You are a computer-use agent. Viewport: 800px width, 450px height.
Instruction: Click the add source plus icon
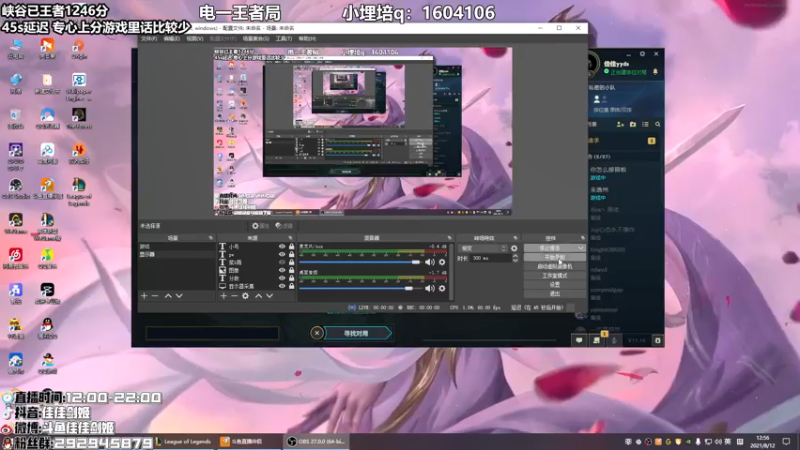coord(223,296)
